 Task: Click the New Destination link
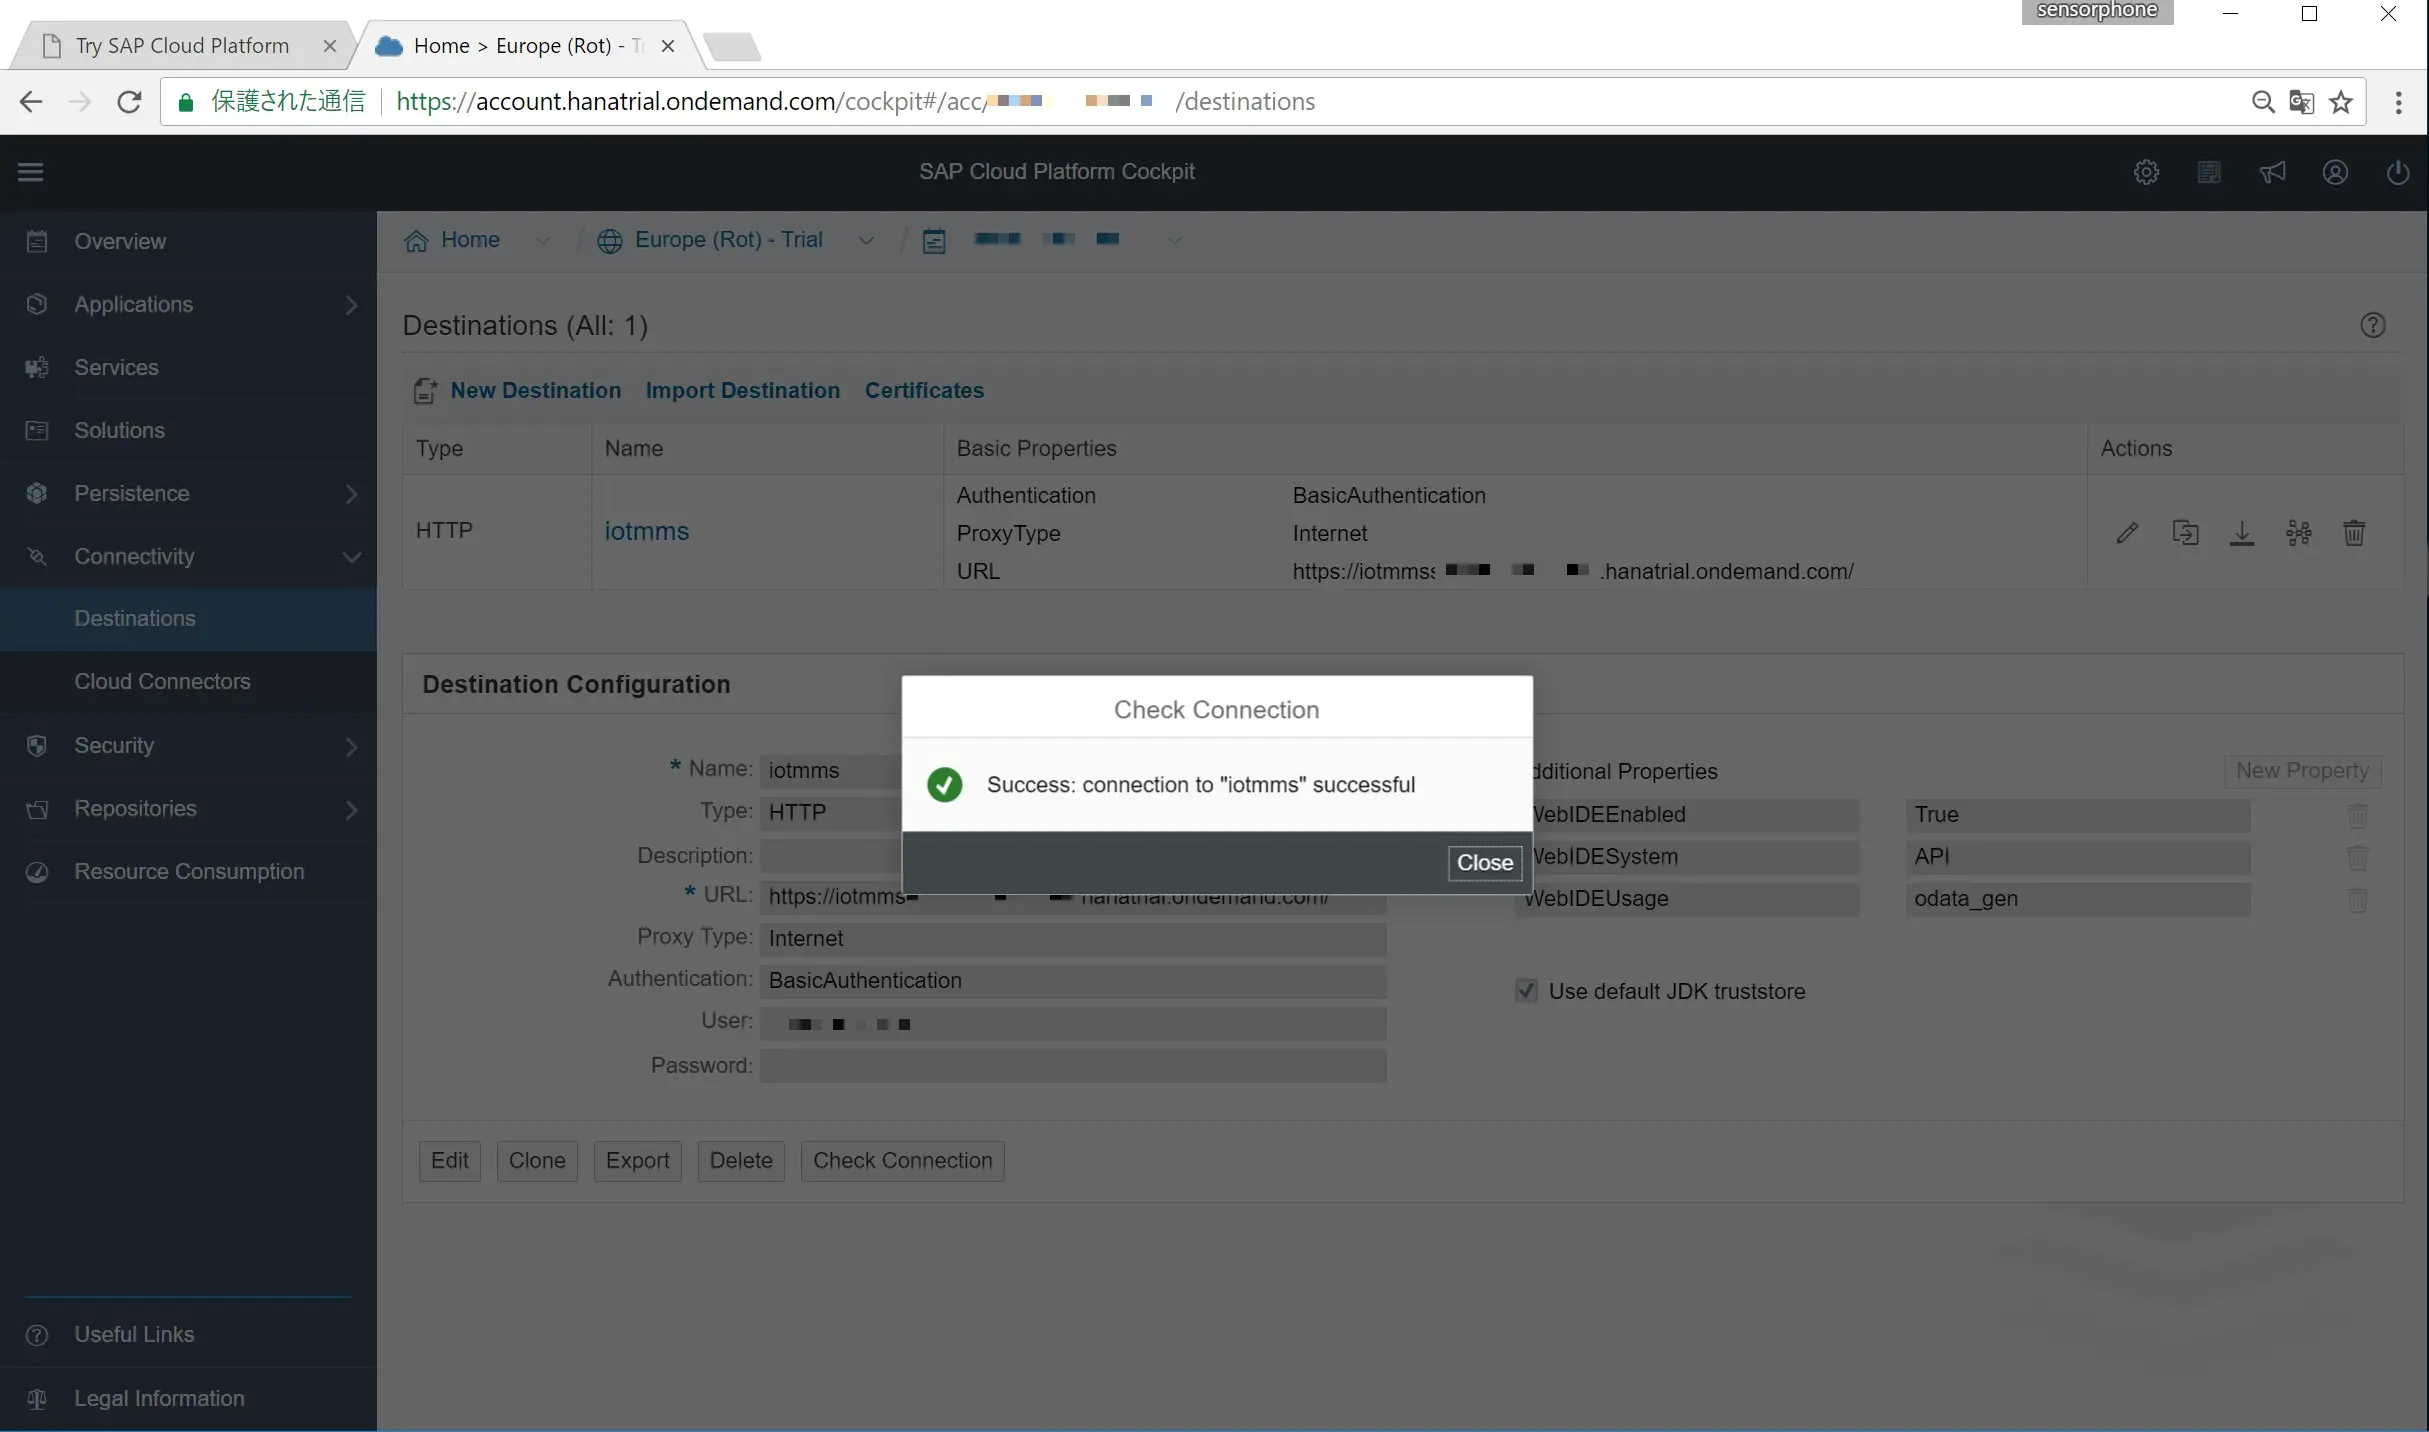535,390
